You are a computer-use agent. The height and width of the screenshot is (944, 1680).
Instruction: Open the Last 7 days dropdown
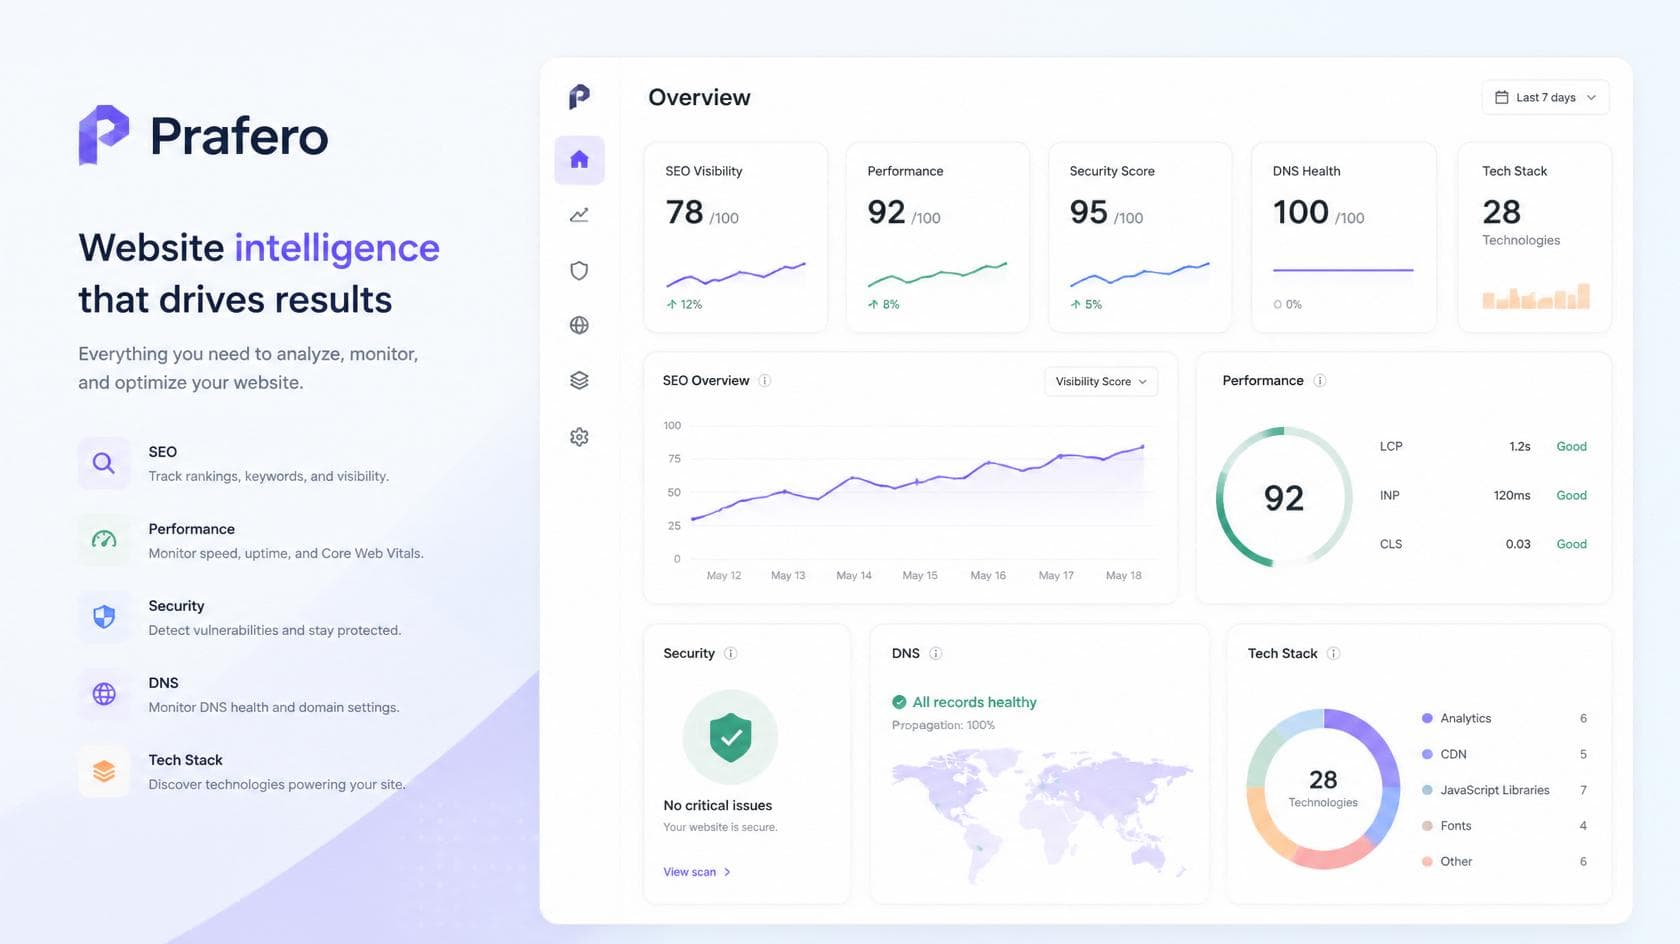tap(1545, 97)
